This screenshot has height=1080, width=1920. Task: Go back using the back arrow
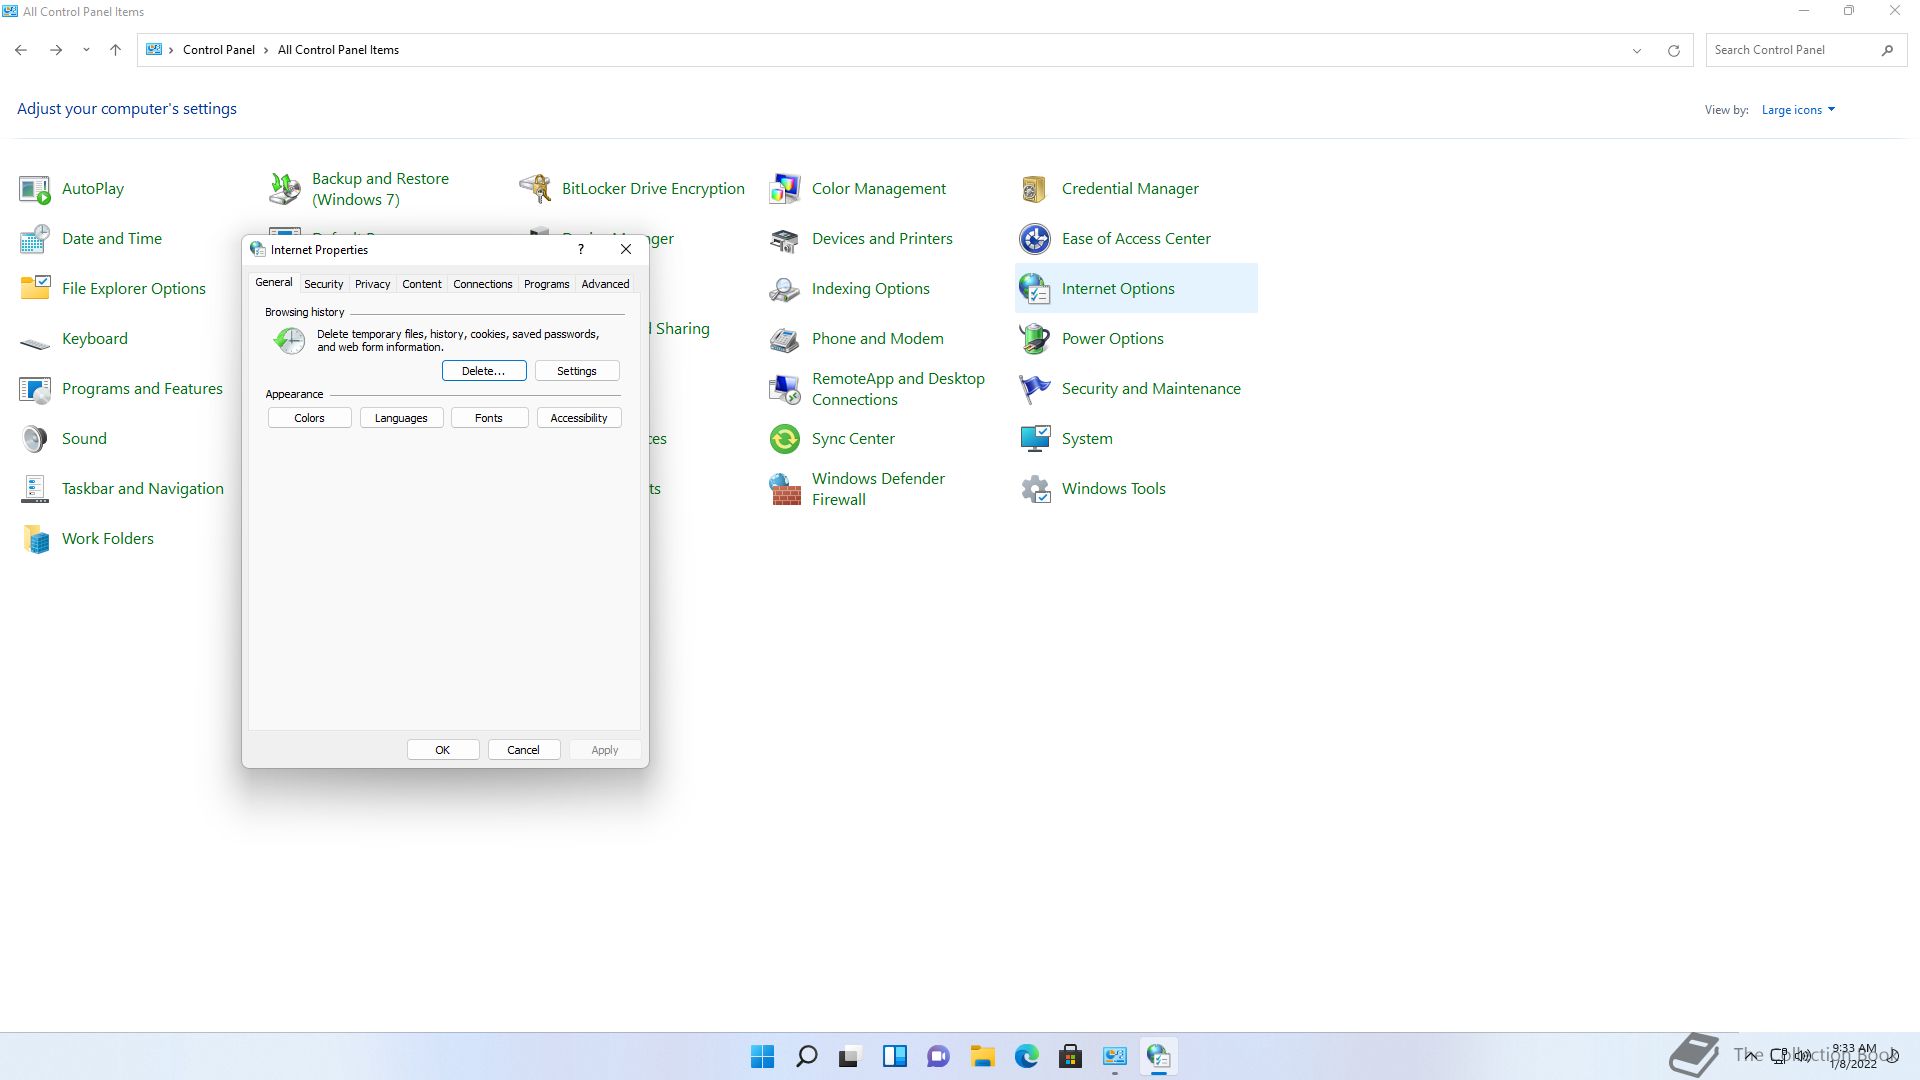[21, 50]
